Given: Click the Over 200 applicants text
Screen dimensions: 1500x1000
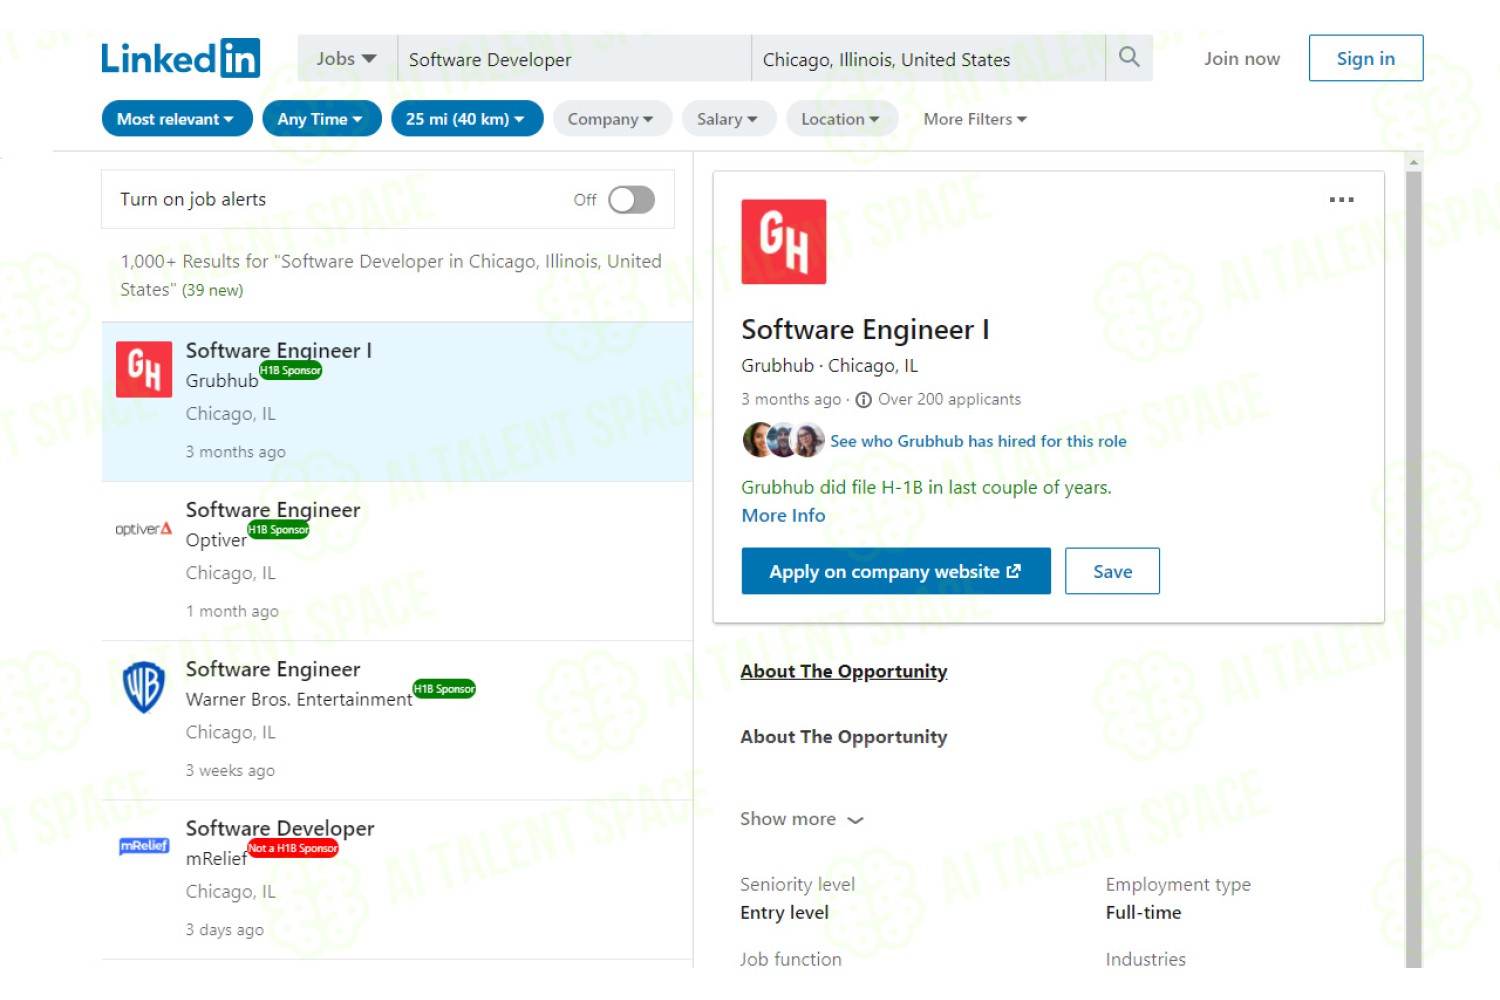Looking at the screenshot, I should [949, 399].
